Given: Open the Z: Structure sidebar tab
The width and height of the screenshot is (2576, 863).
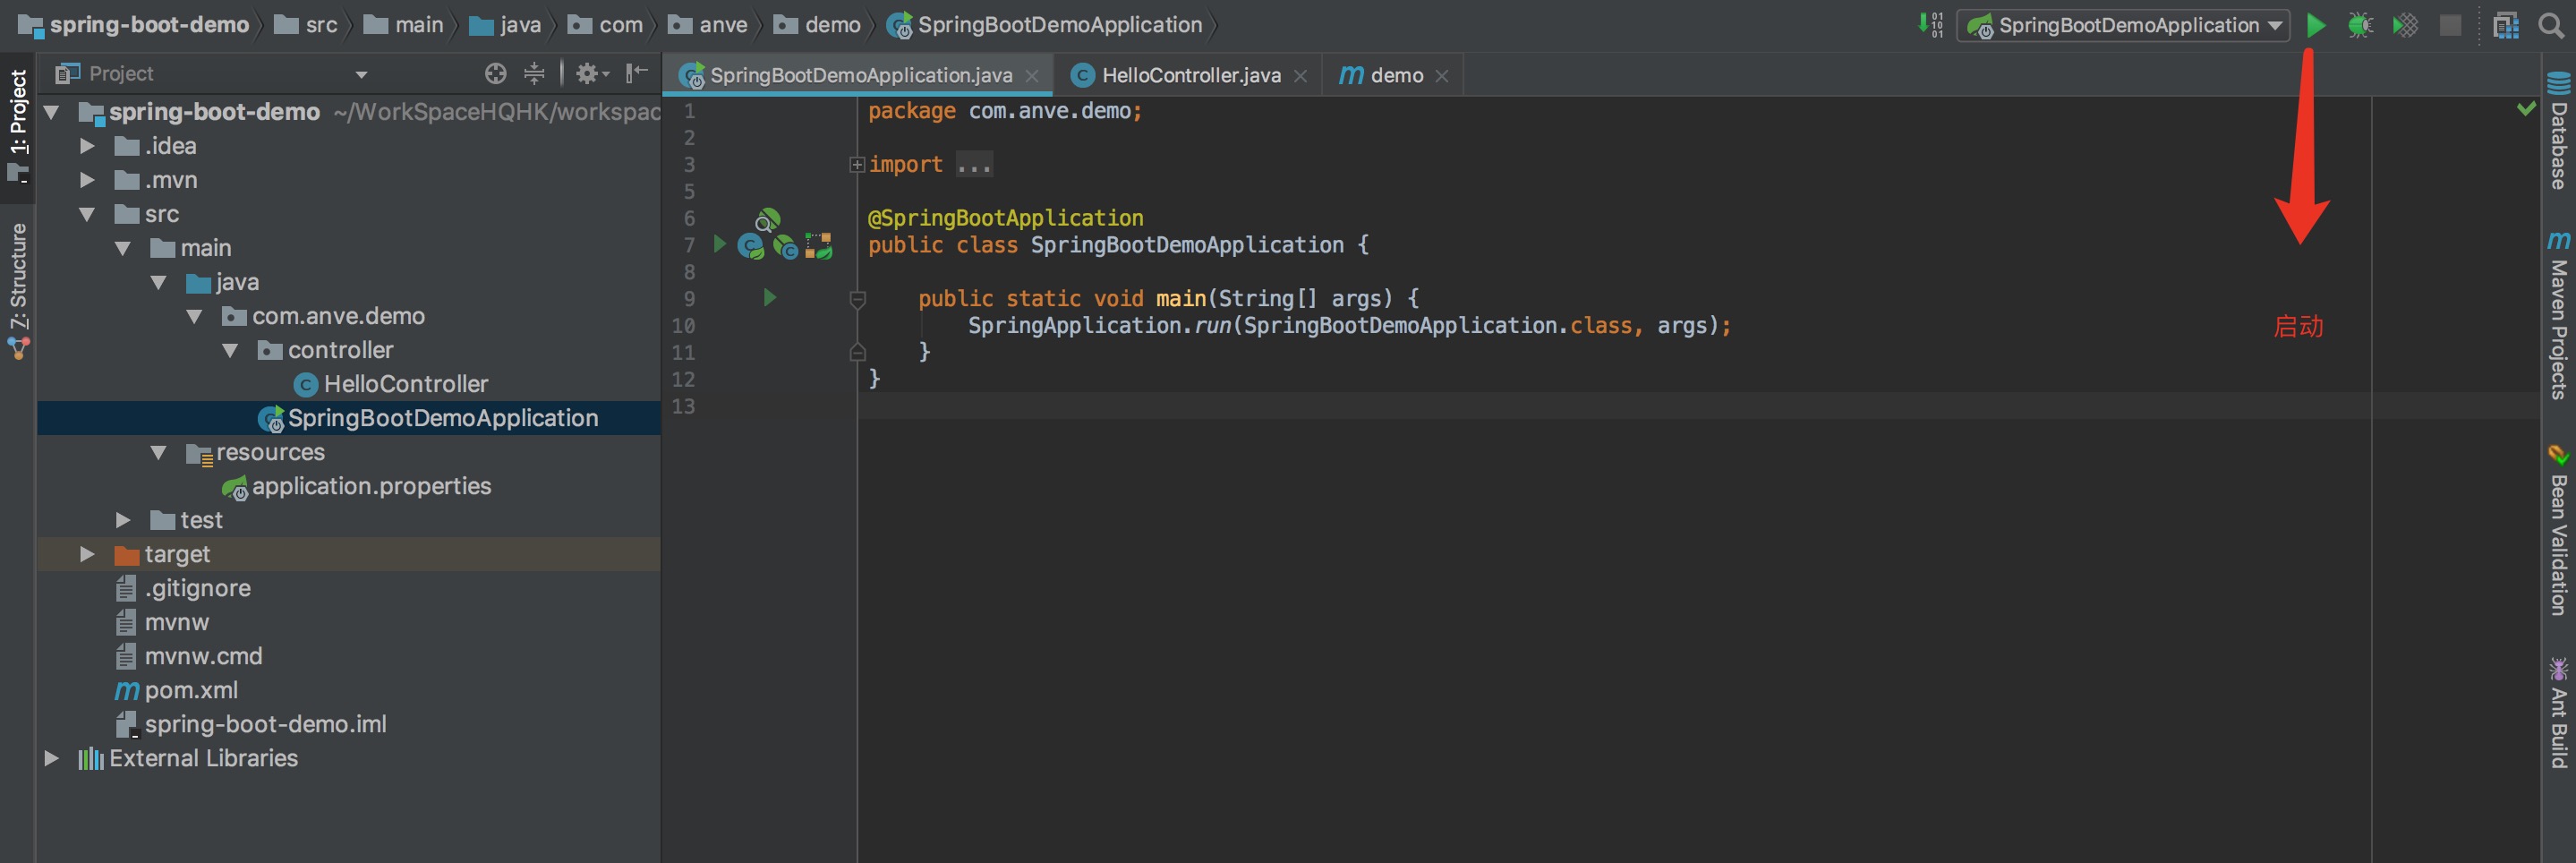Looking at the screenshot, I should click(x=18, y=290).
